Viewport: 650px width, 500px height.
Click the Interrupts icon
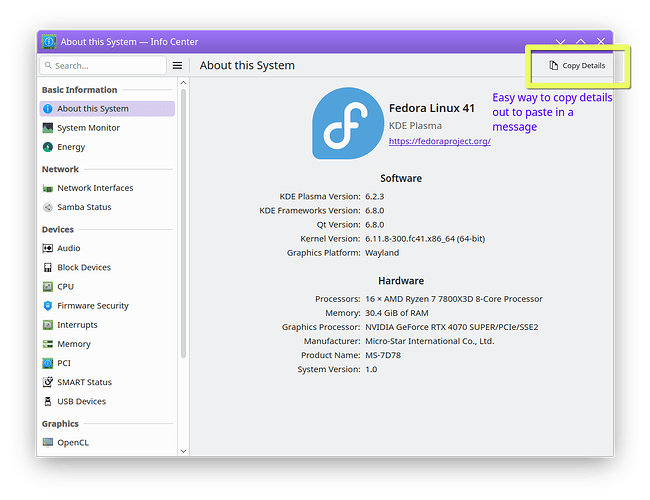tap(48, 325)
